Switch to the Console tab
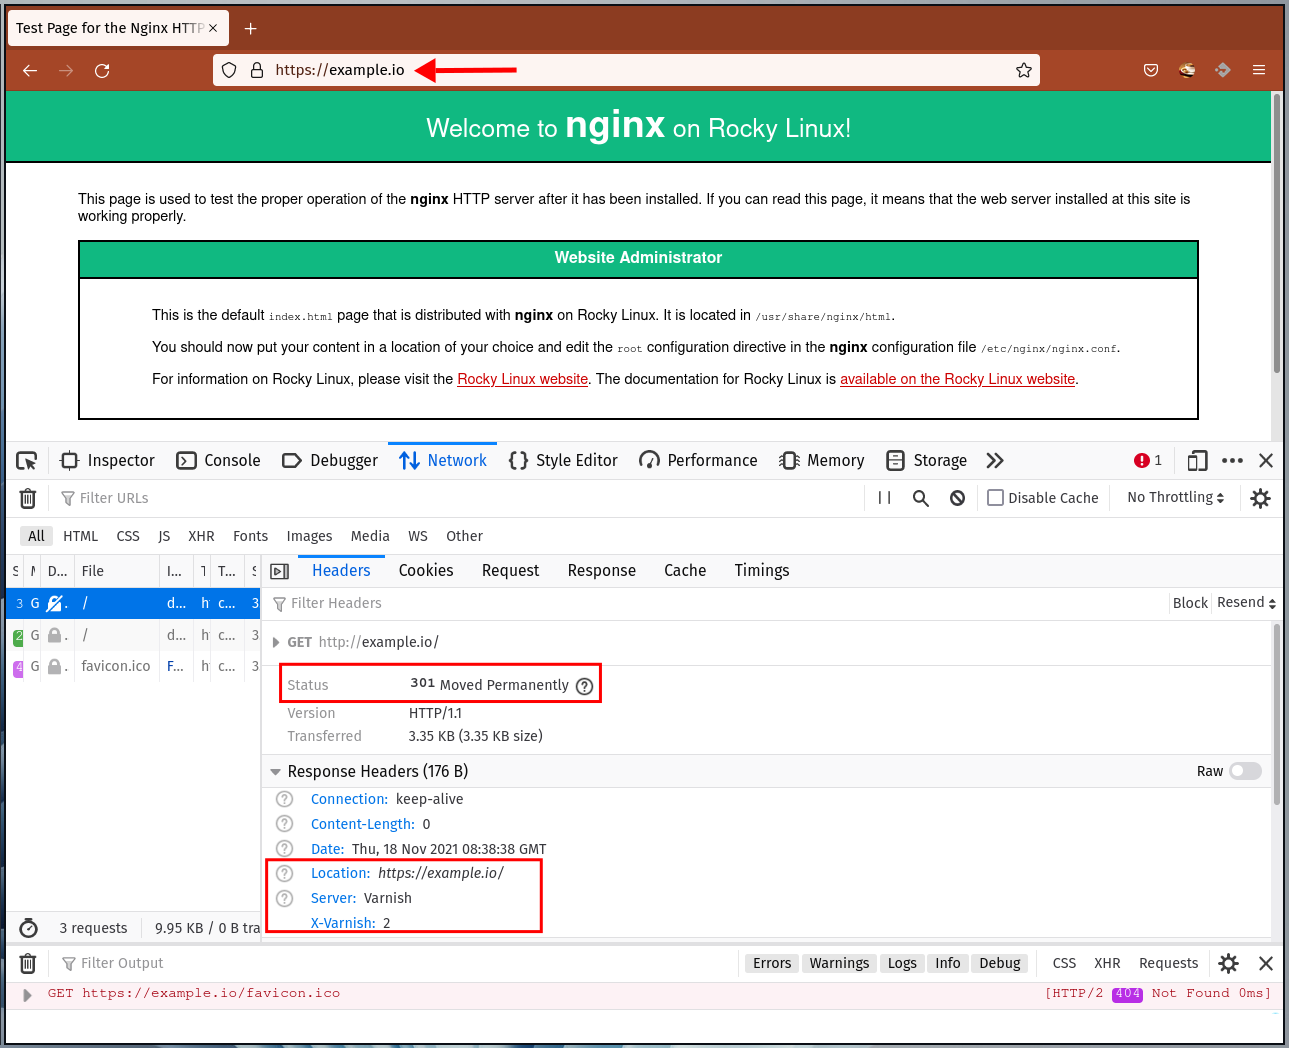 coord(218,461)
